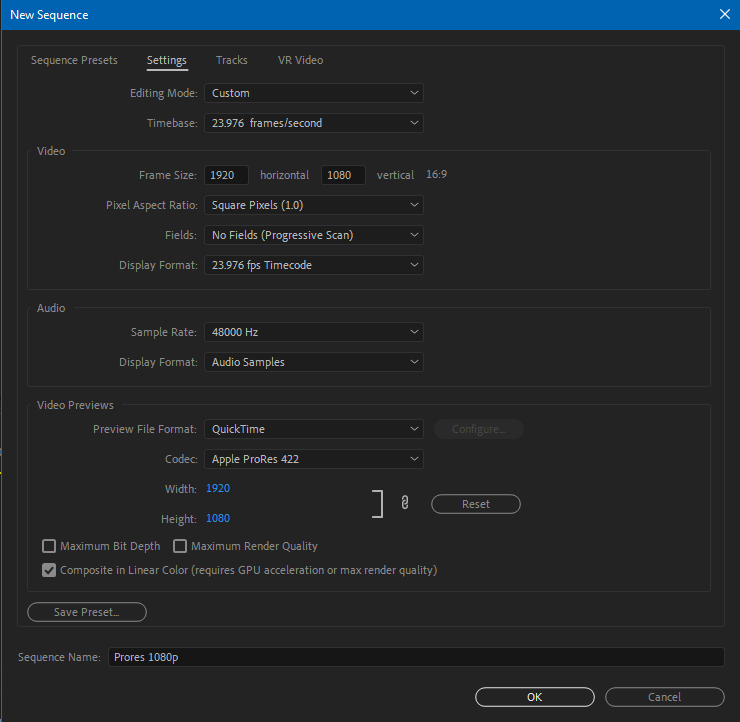
Task: Click the preview Width value 1920
Action: [x=218, y=488]
